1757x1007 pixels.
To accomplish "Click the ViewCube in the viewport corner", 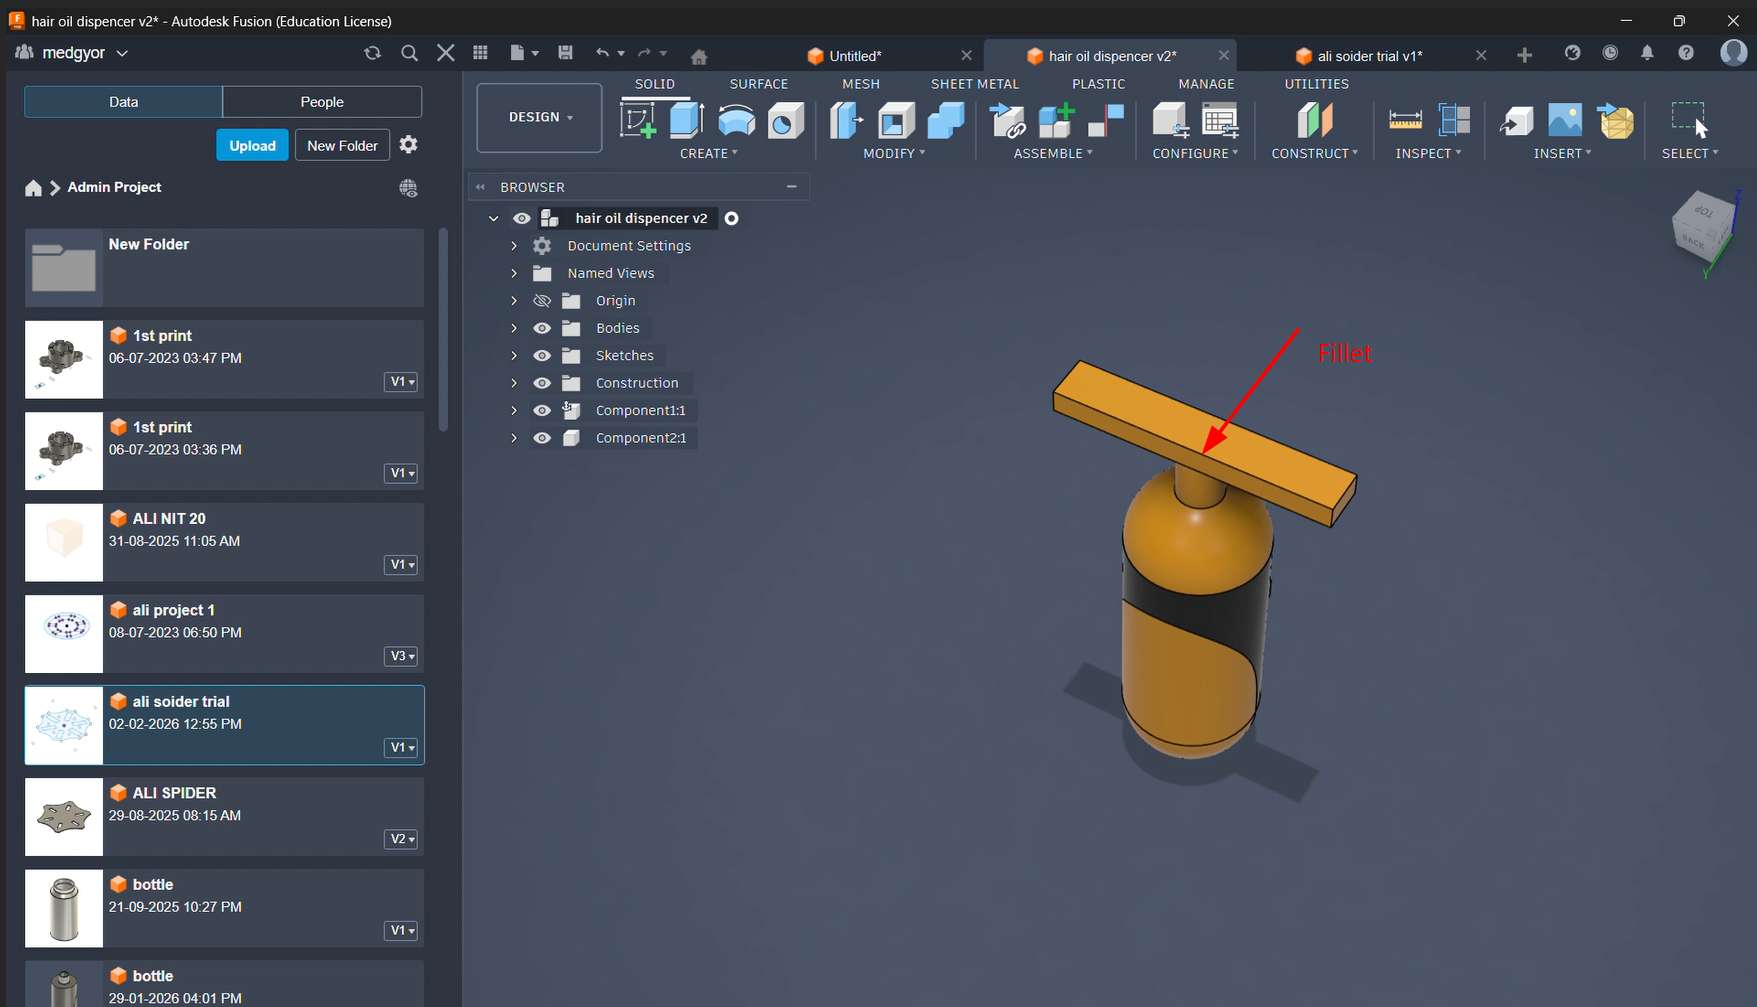I will pos(1702,228).
